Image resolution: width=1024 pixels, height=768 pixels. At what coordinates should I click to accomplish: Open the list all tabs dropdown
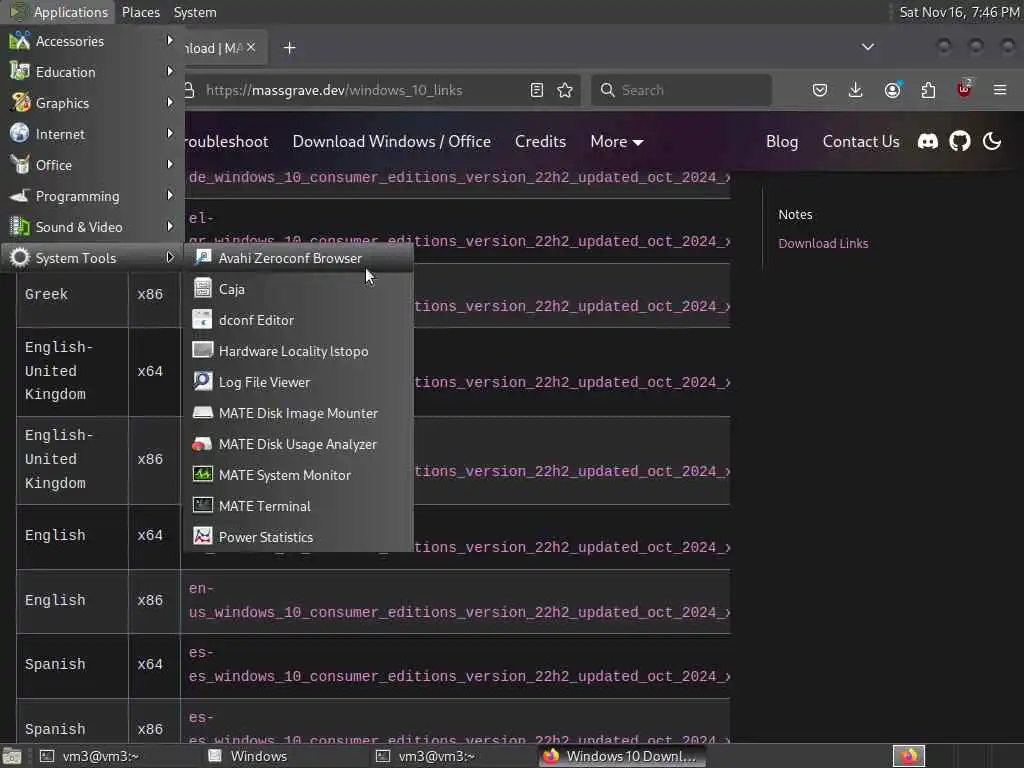click(x=867, y=47)
